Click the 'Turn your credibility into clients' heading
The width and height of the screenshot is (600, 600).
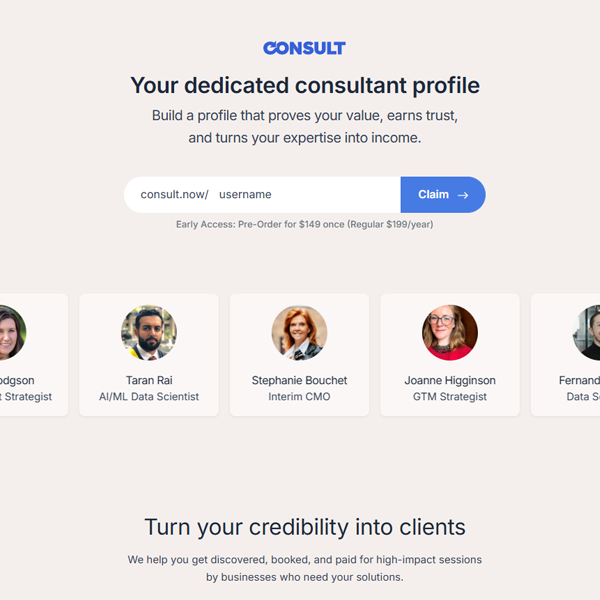304,527
